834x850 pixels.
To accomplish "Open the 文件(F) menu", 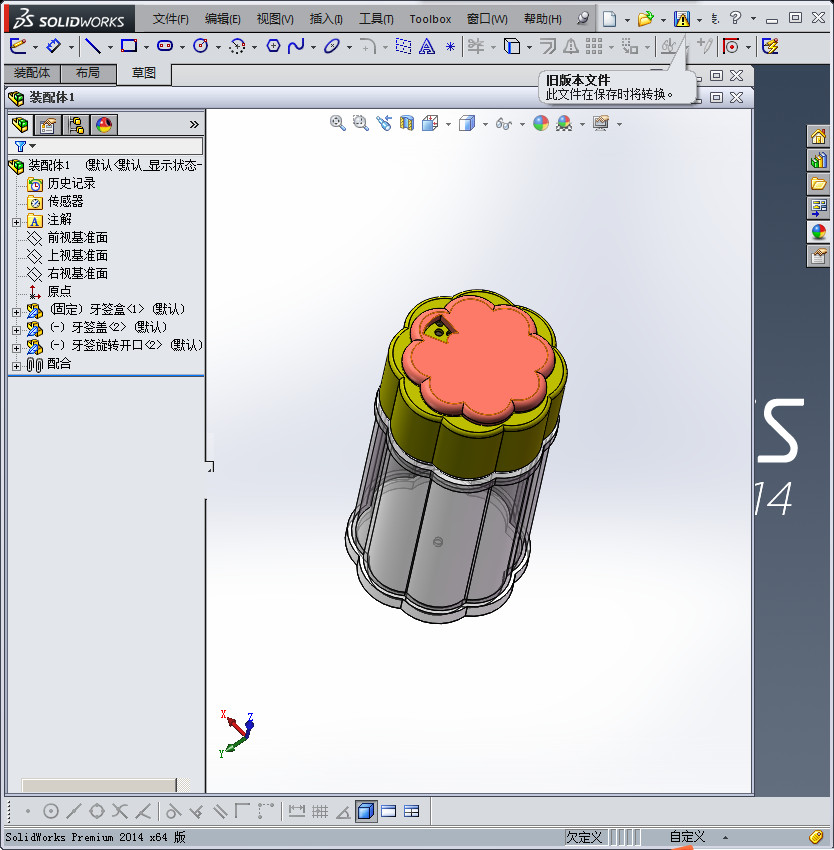I will click(171, 19).
